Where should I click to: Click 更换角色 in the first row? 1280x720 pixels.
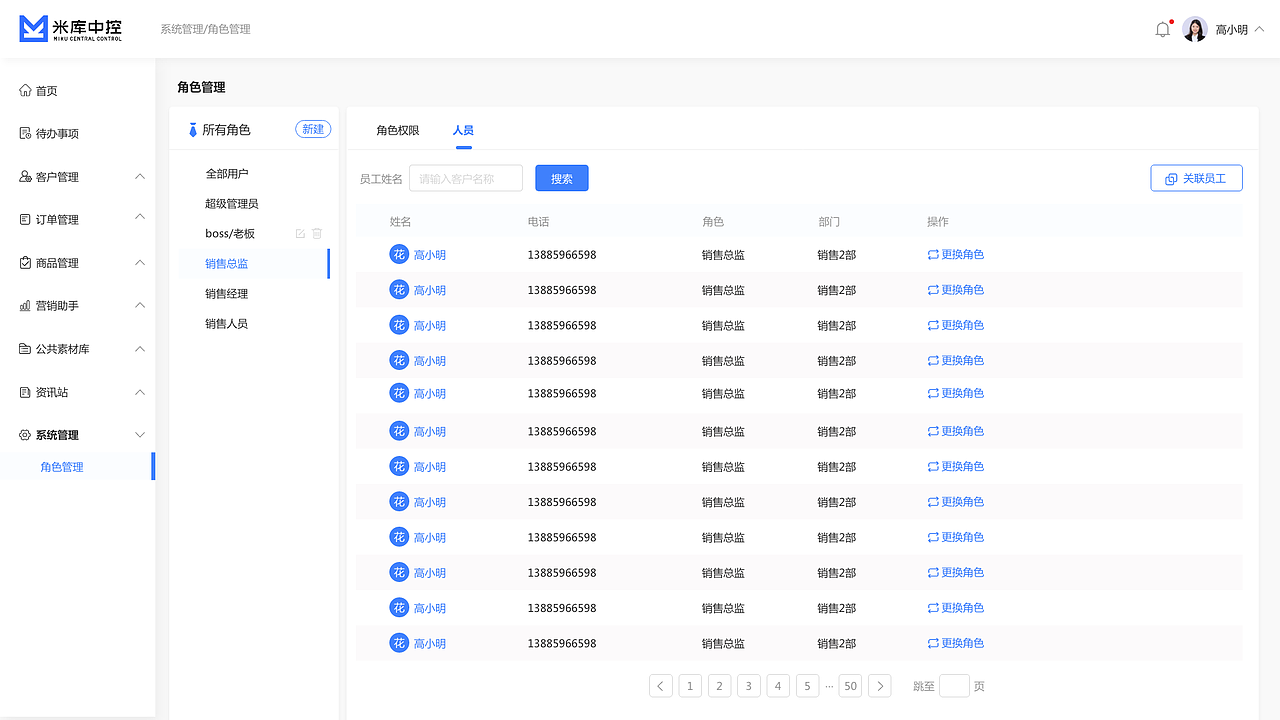[x=956, y=255]
